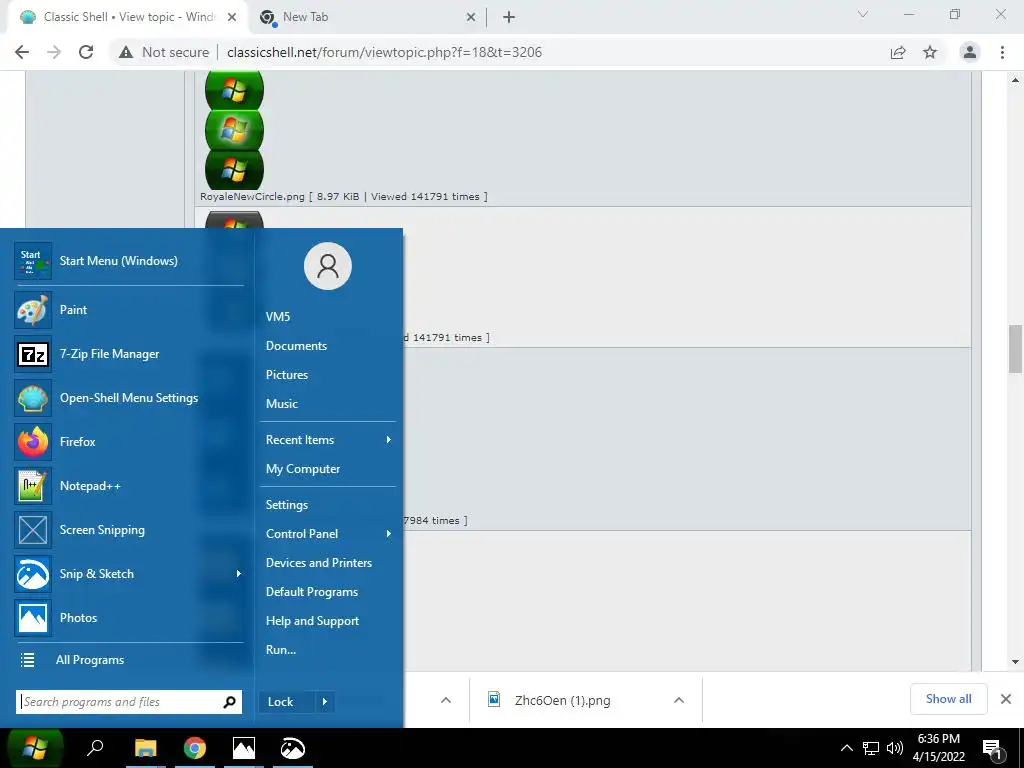
Task: Click the Not secure warning icon
Action: (x=126, y=52)
